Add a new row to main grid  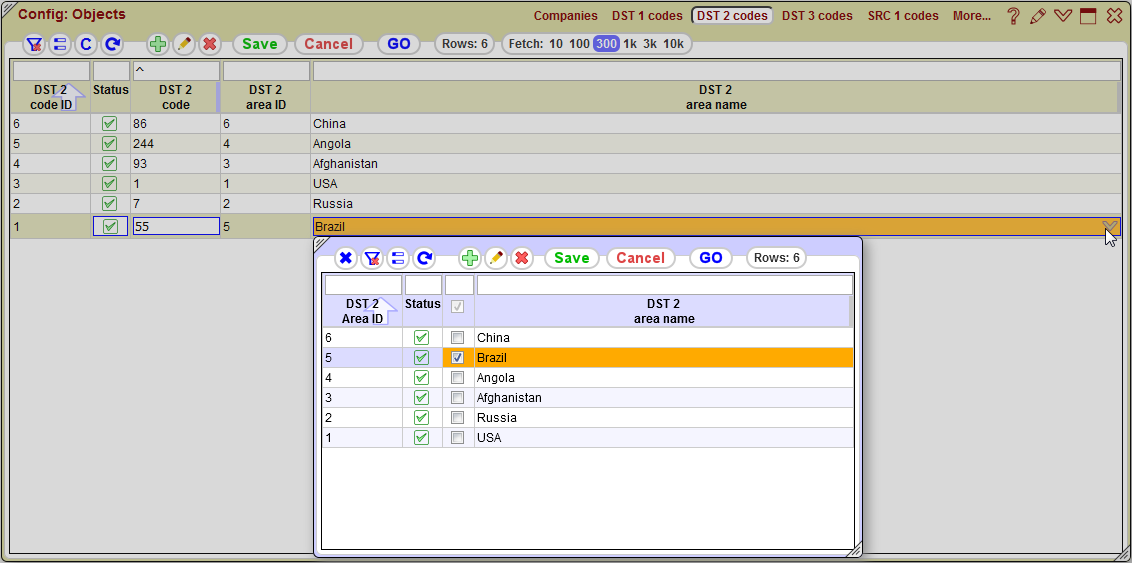157,44
